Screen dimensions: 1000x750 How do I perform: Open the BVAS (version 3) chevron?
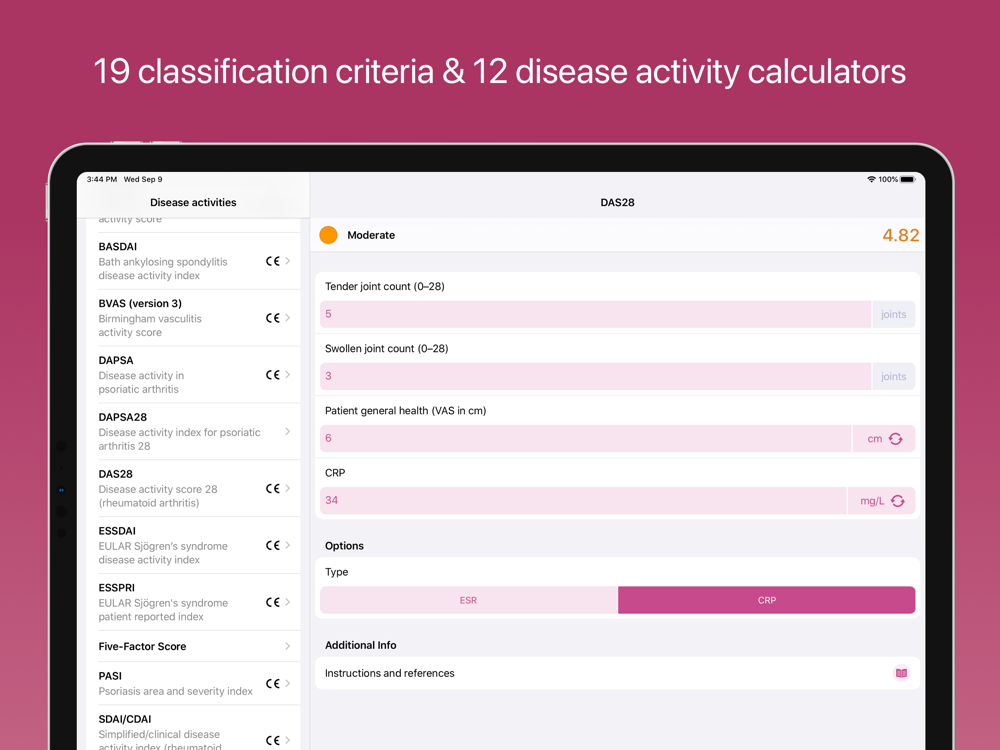click(x=288, y=318)
